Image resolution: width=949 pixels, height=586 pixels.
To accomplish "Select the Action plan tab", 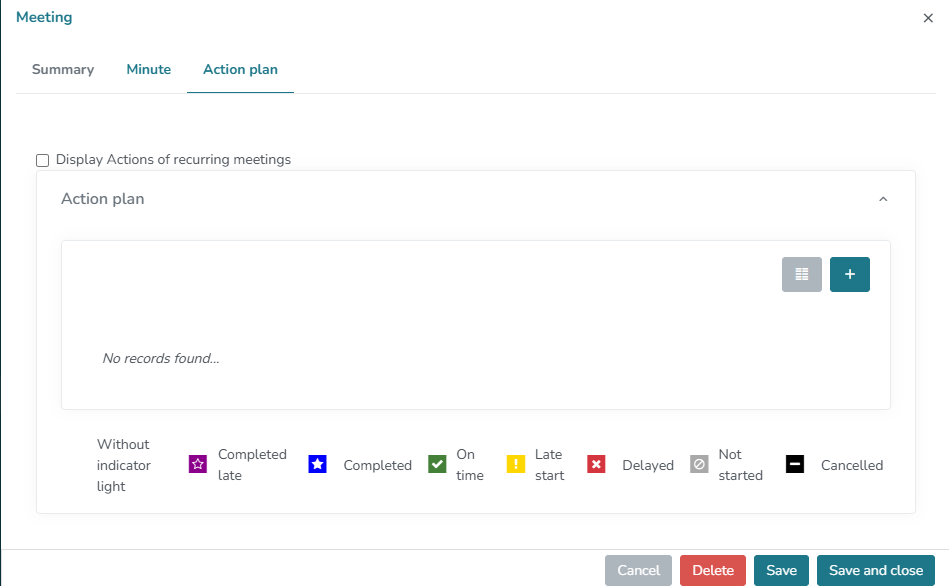I will [240, 70].
